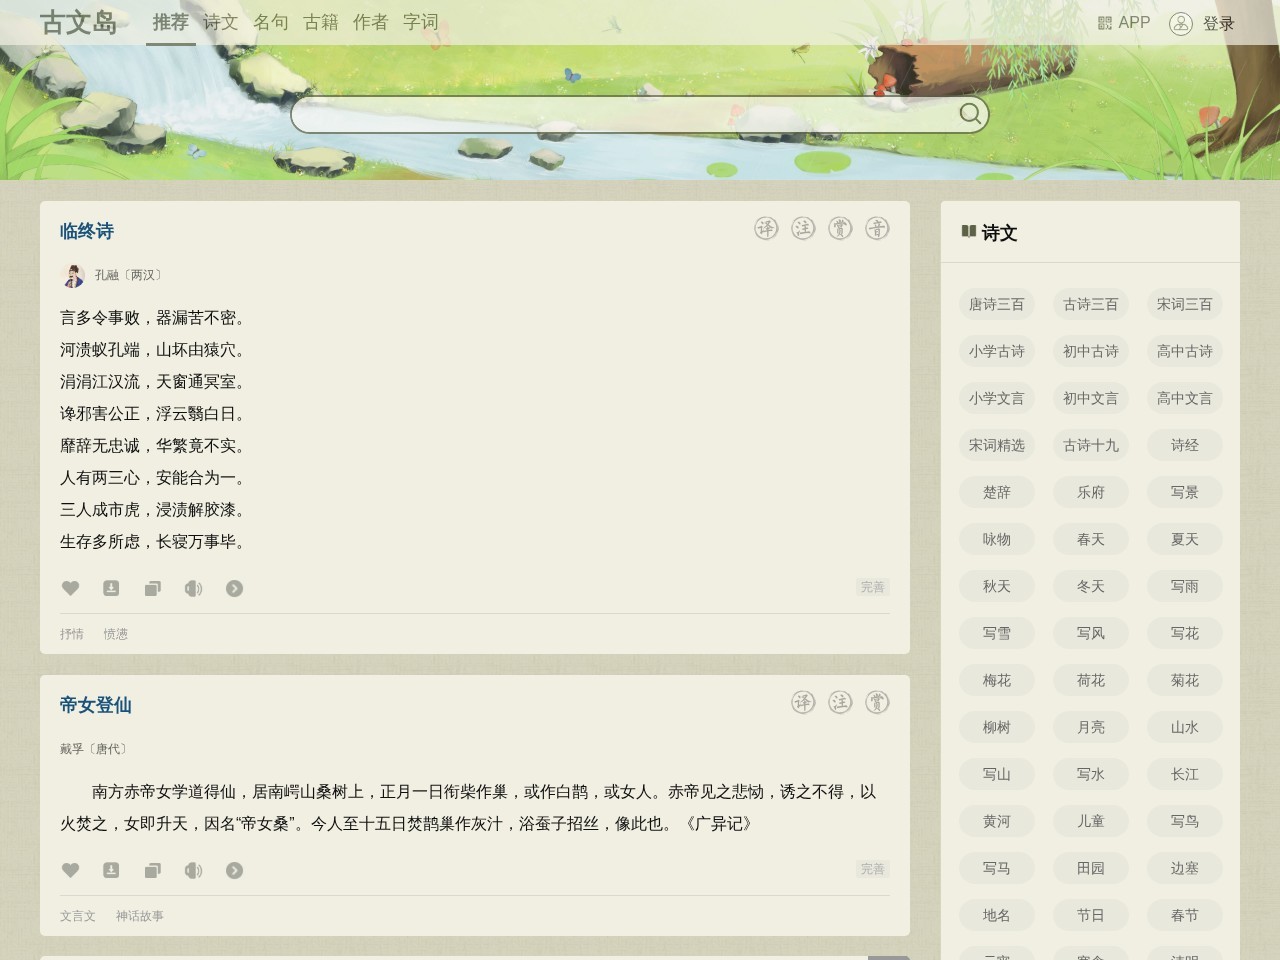Switch to the 诗文 tab
This screenshot has width=1280, height=960.
(x=220, y=22)
